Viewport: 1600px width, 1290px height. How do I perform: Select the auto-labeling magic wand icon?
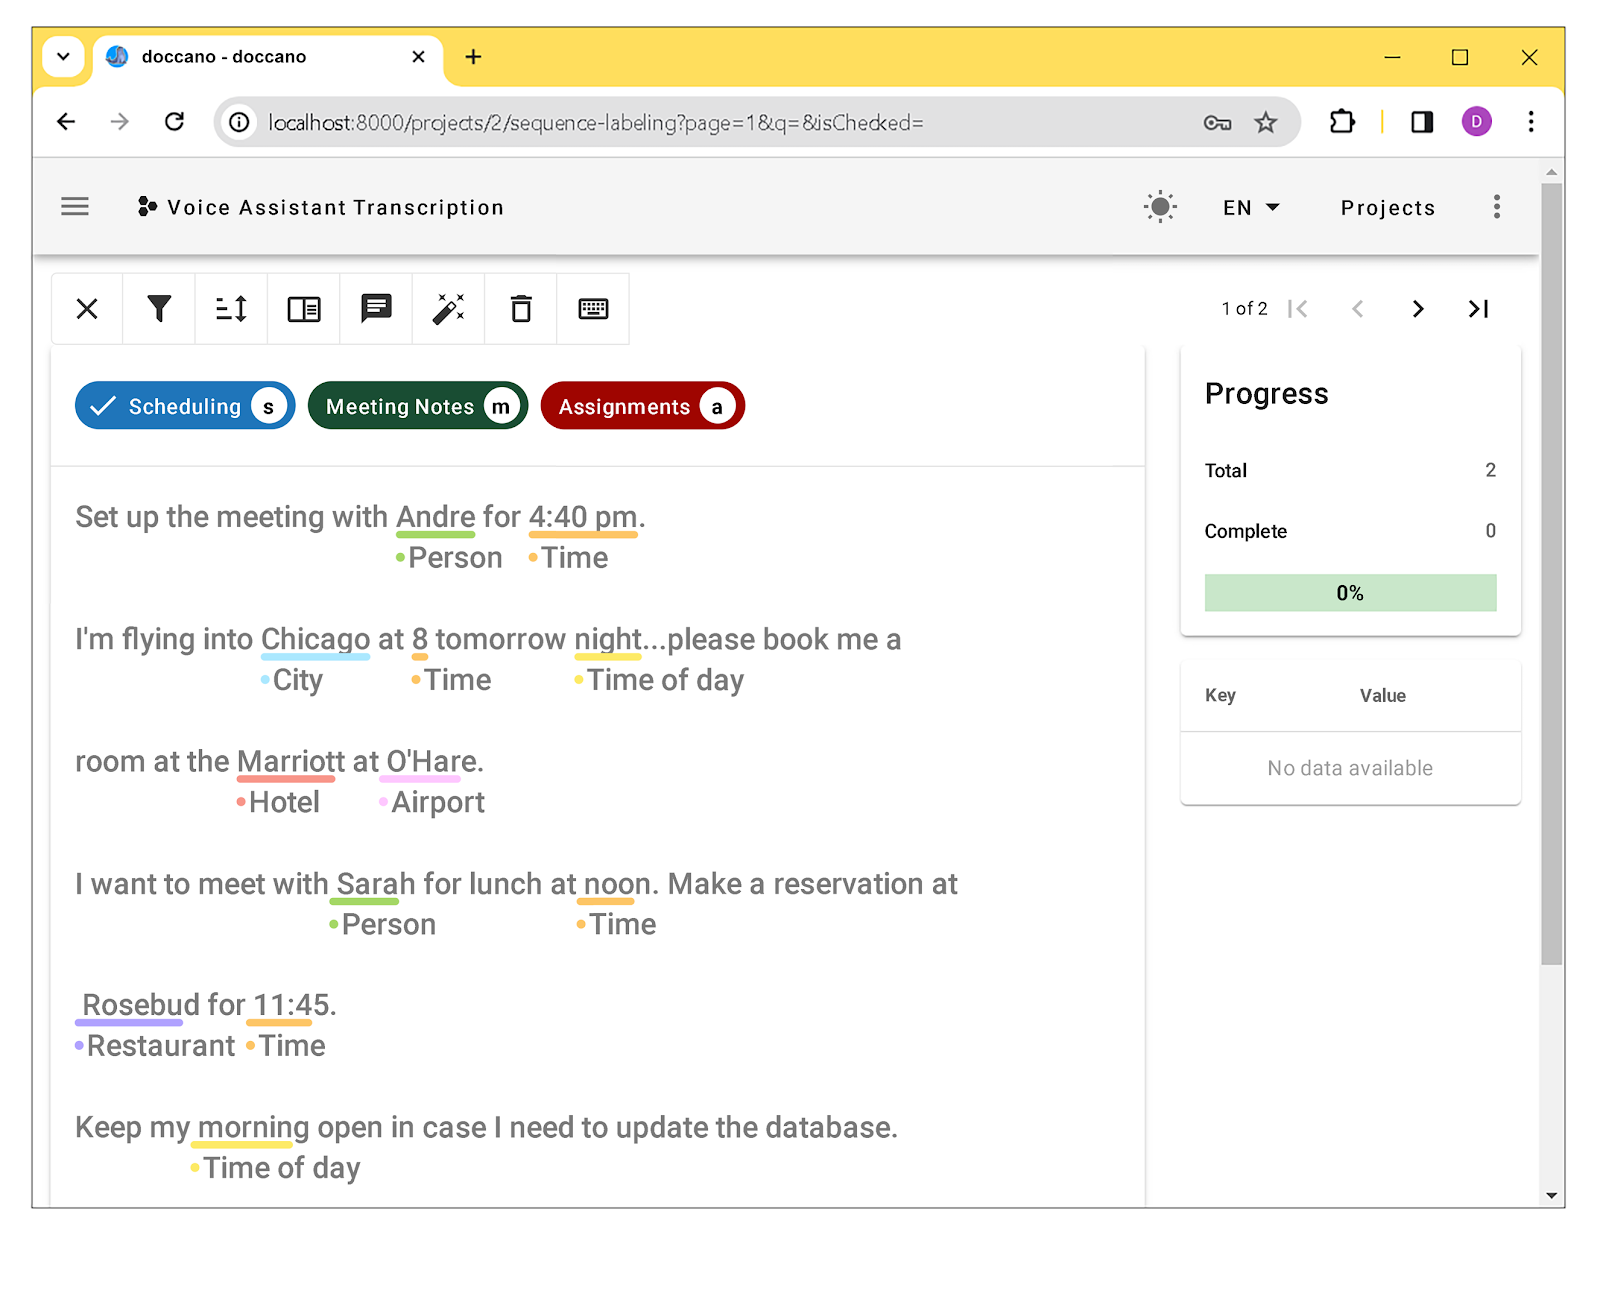[x=448, y=309]
